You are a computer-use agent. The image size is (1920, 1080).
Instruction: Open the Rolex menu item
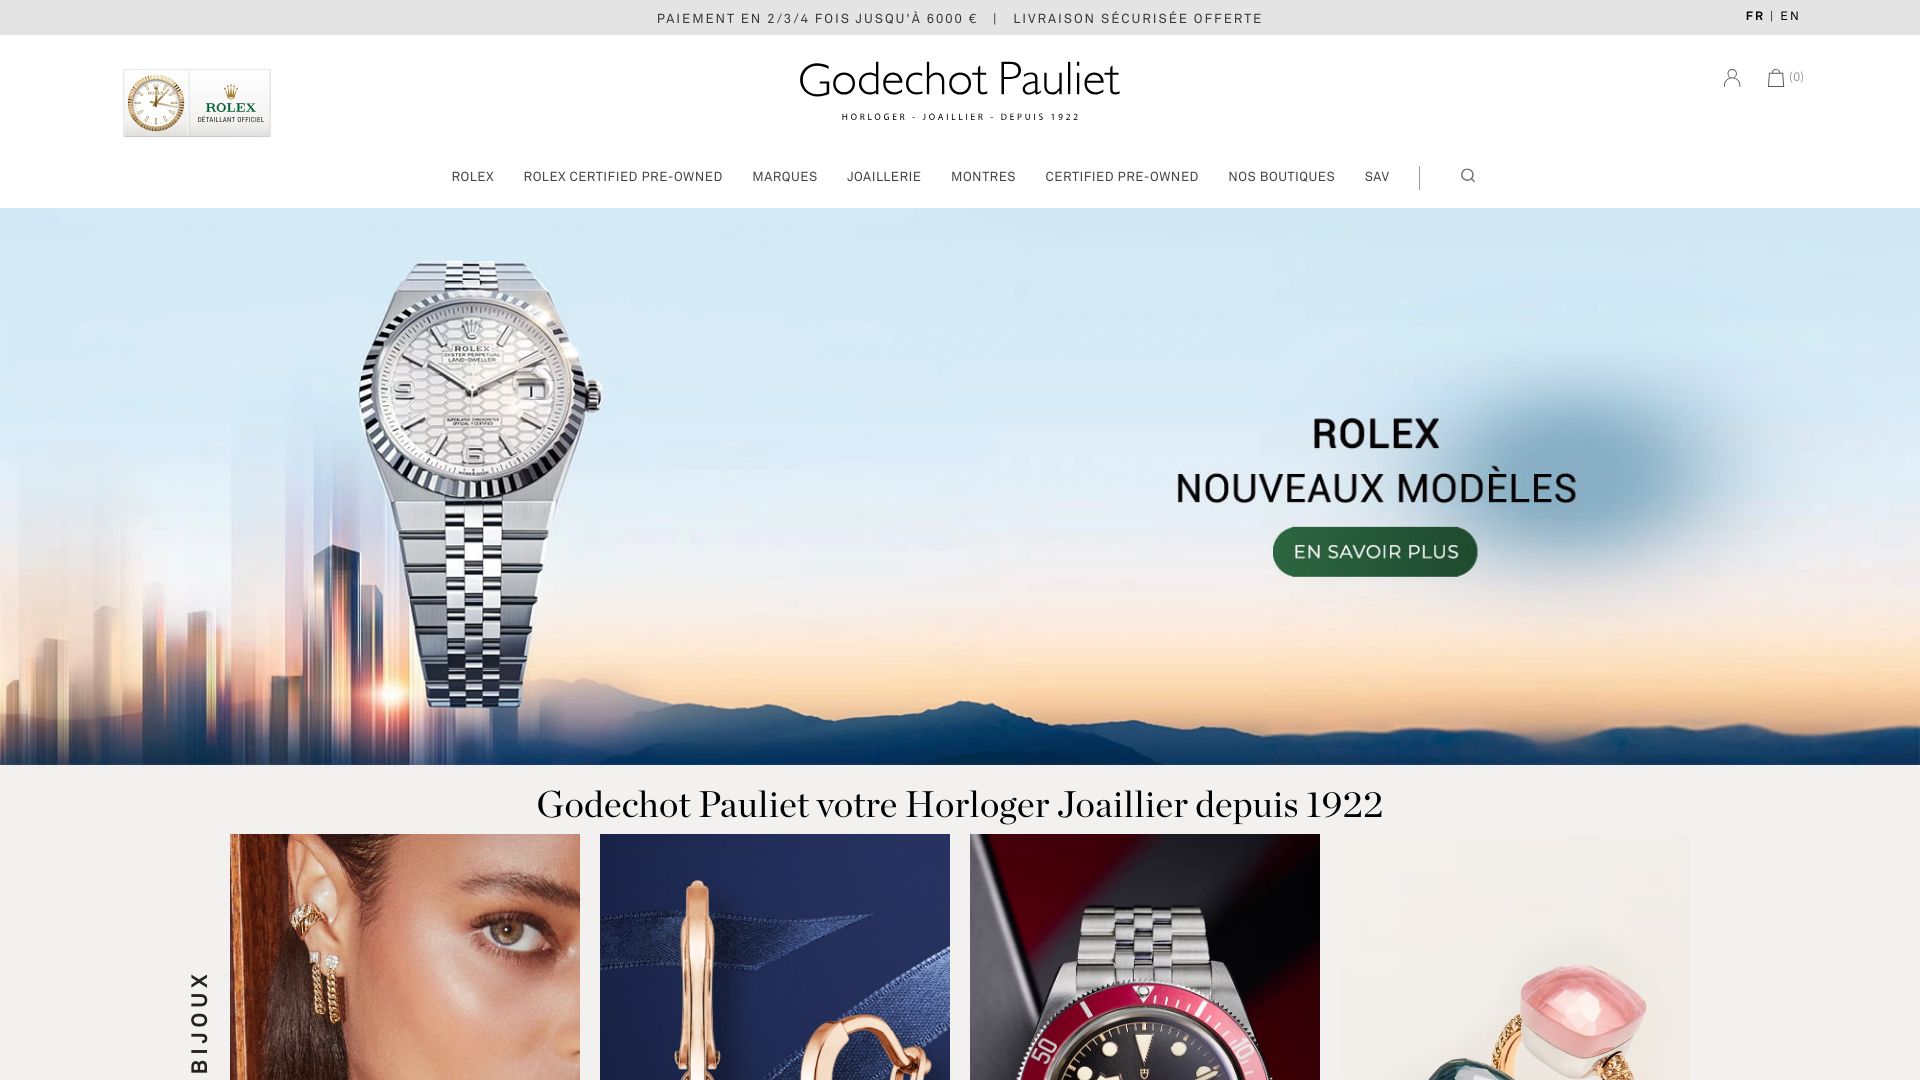coord(473,177)
